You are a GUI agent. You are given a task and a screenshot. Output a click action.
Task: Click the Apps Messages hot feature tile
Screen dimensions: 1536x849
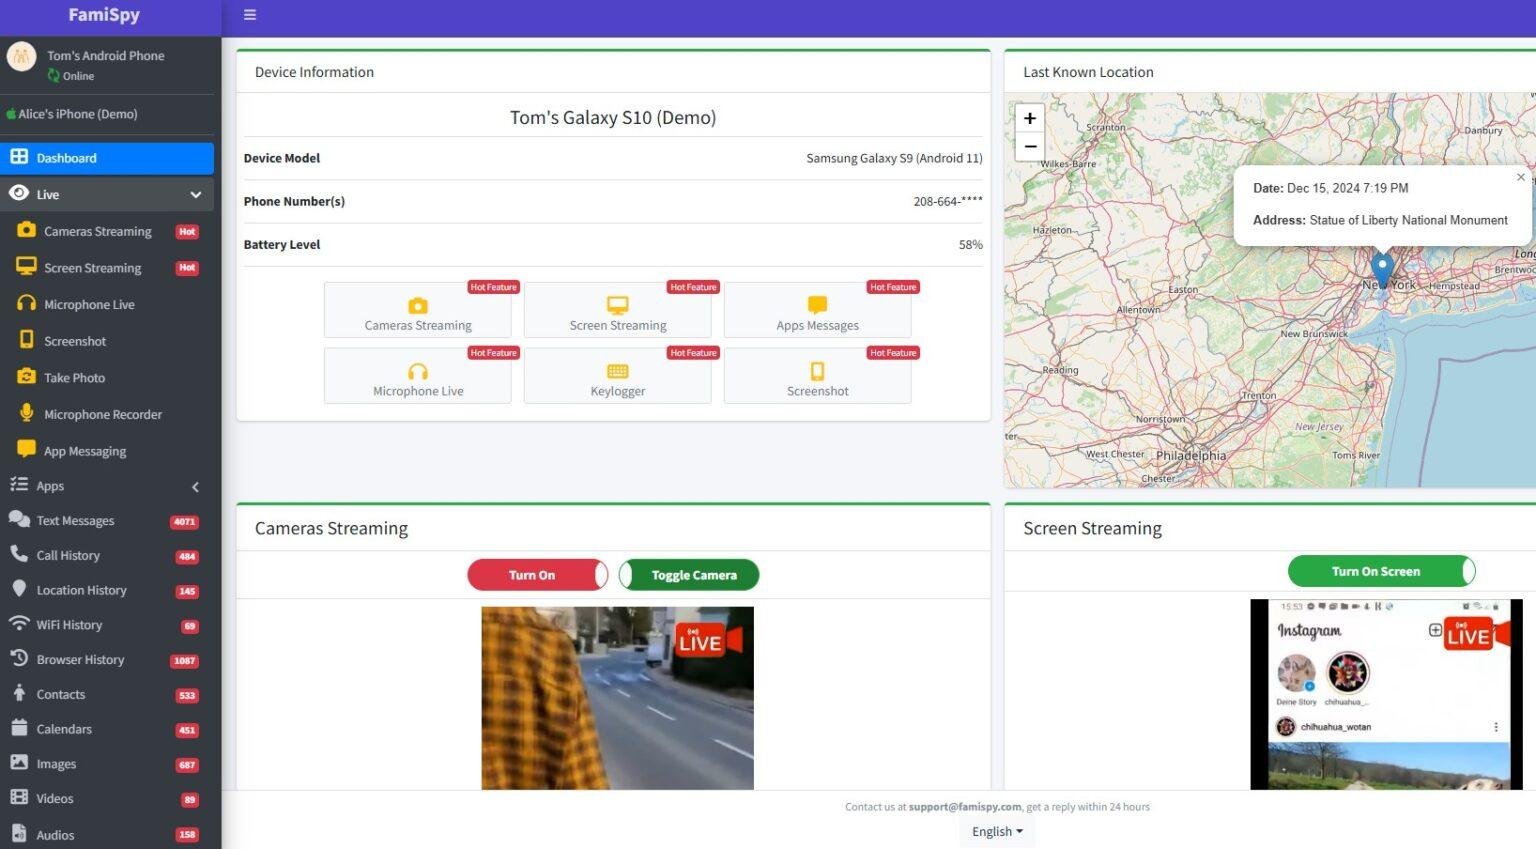(x=817, y=311)
